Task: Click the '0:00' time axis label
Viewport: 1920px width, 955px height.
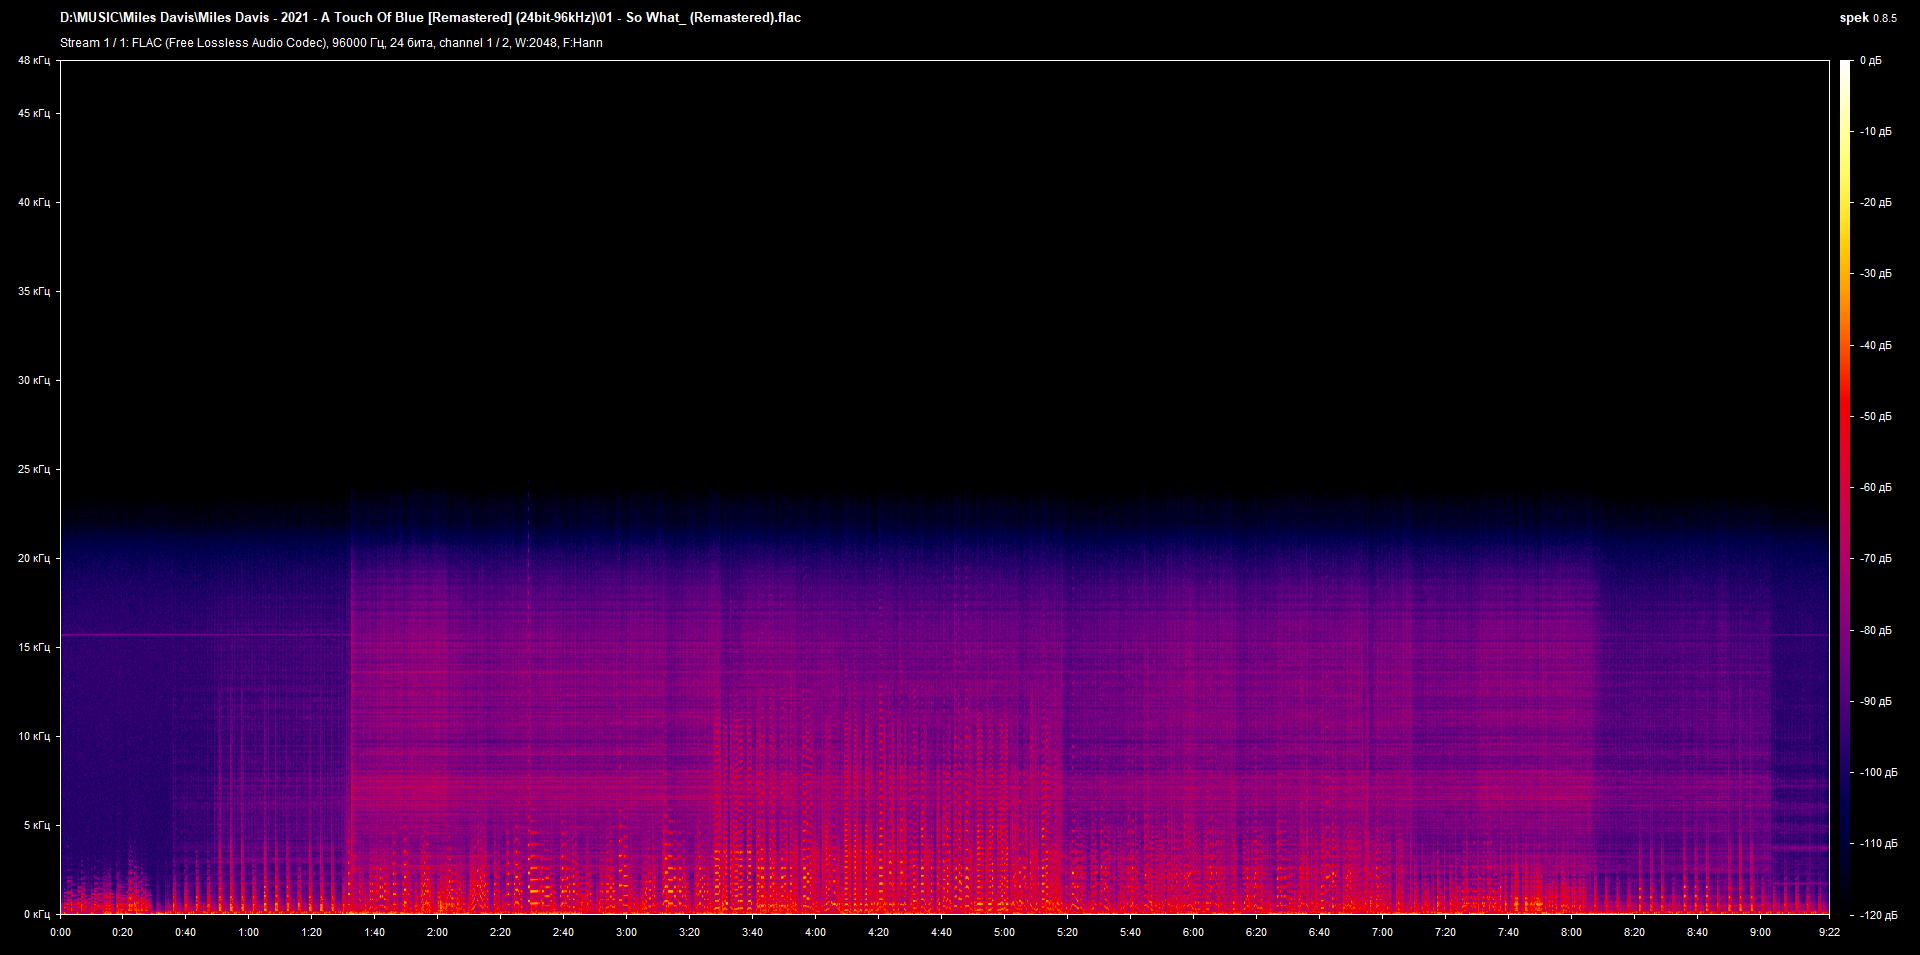Action: point(60,933)
